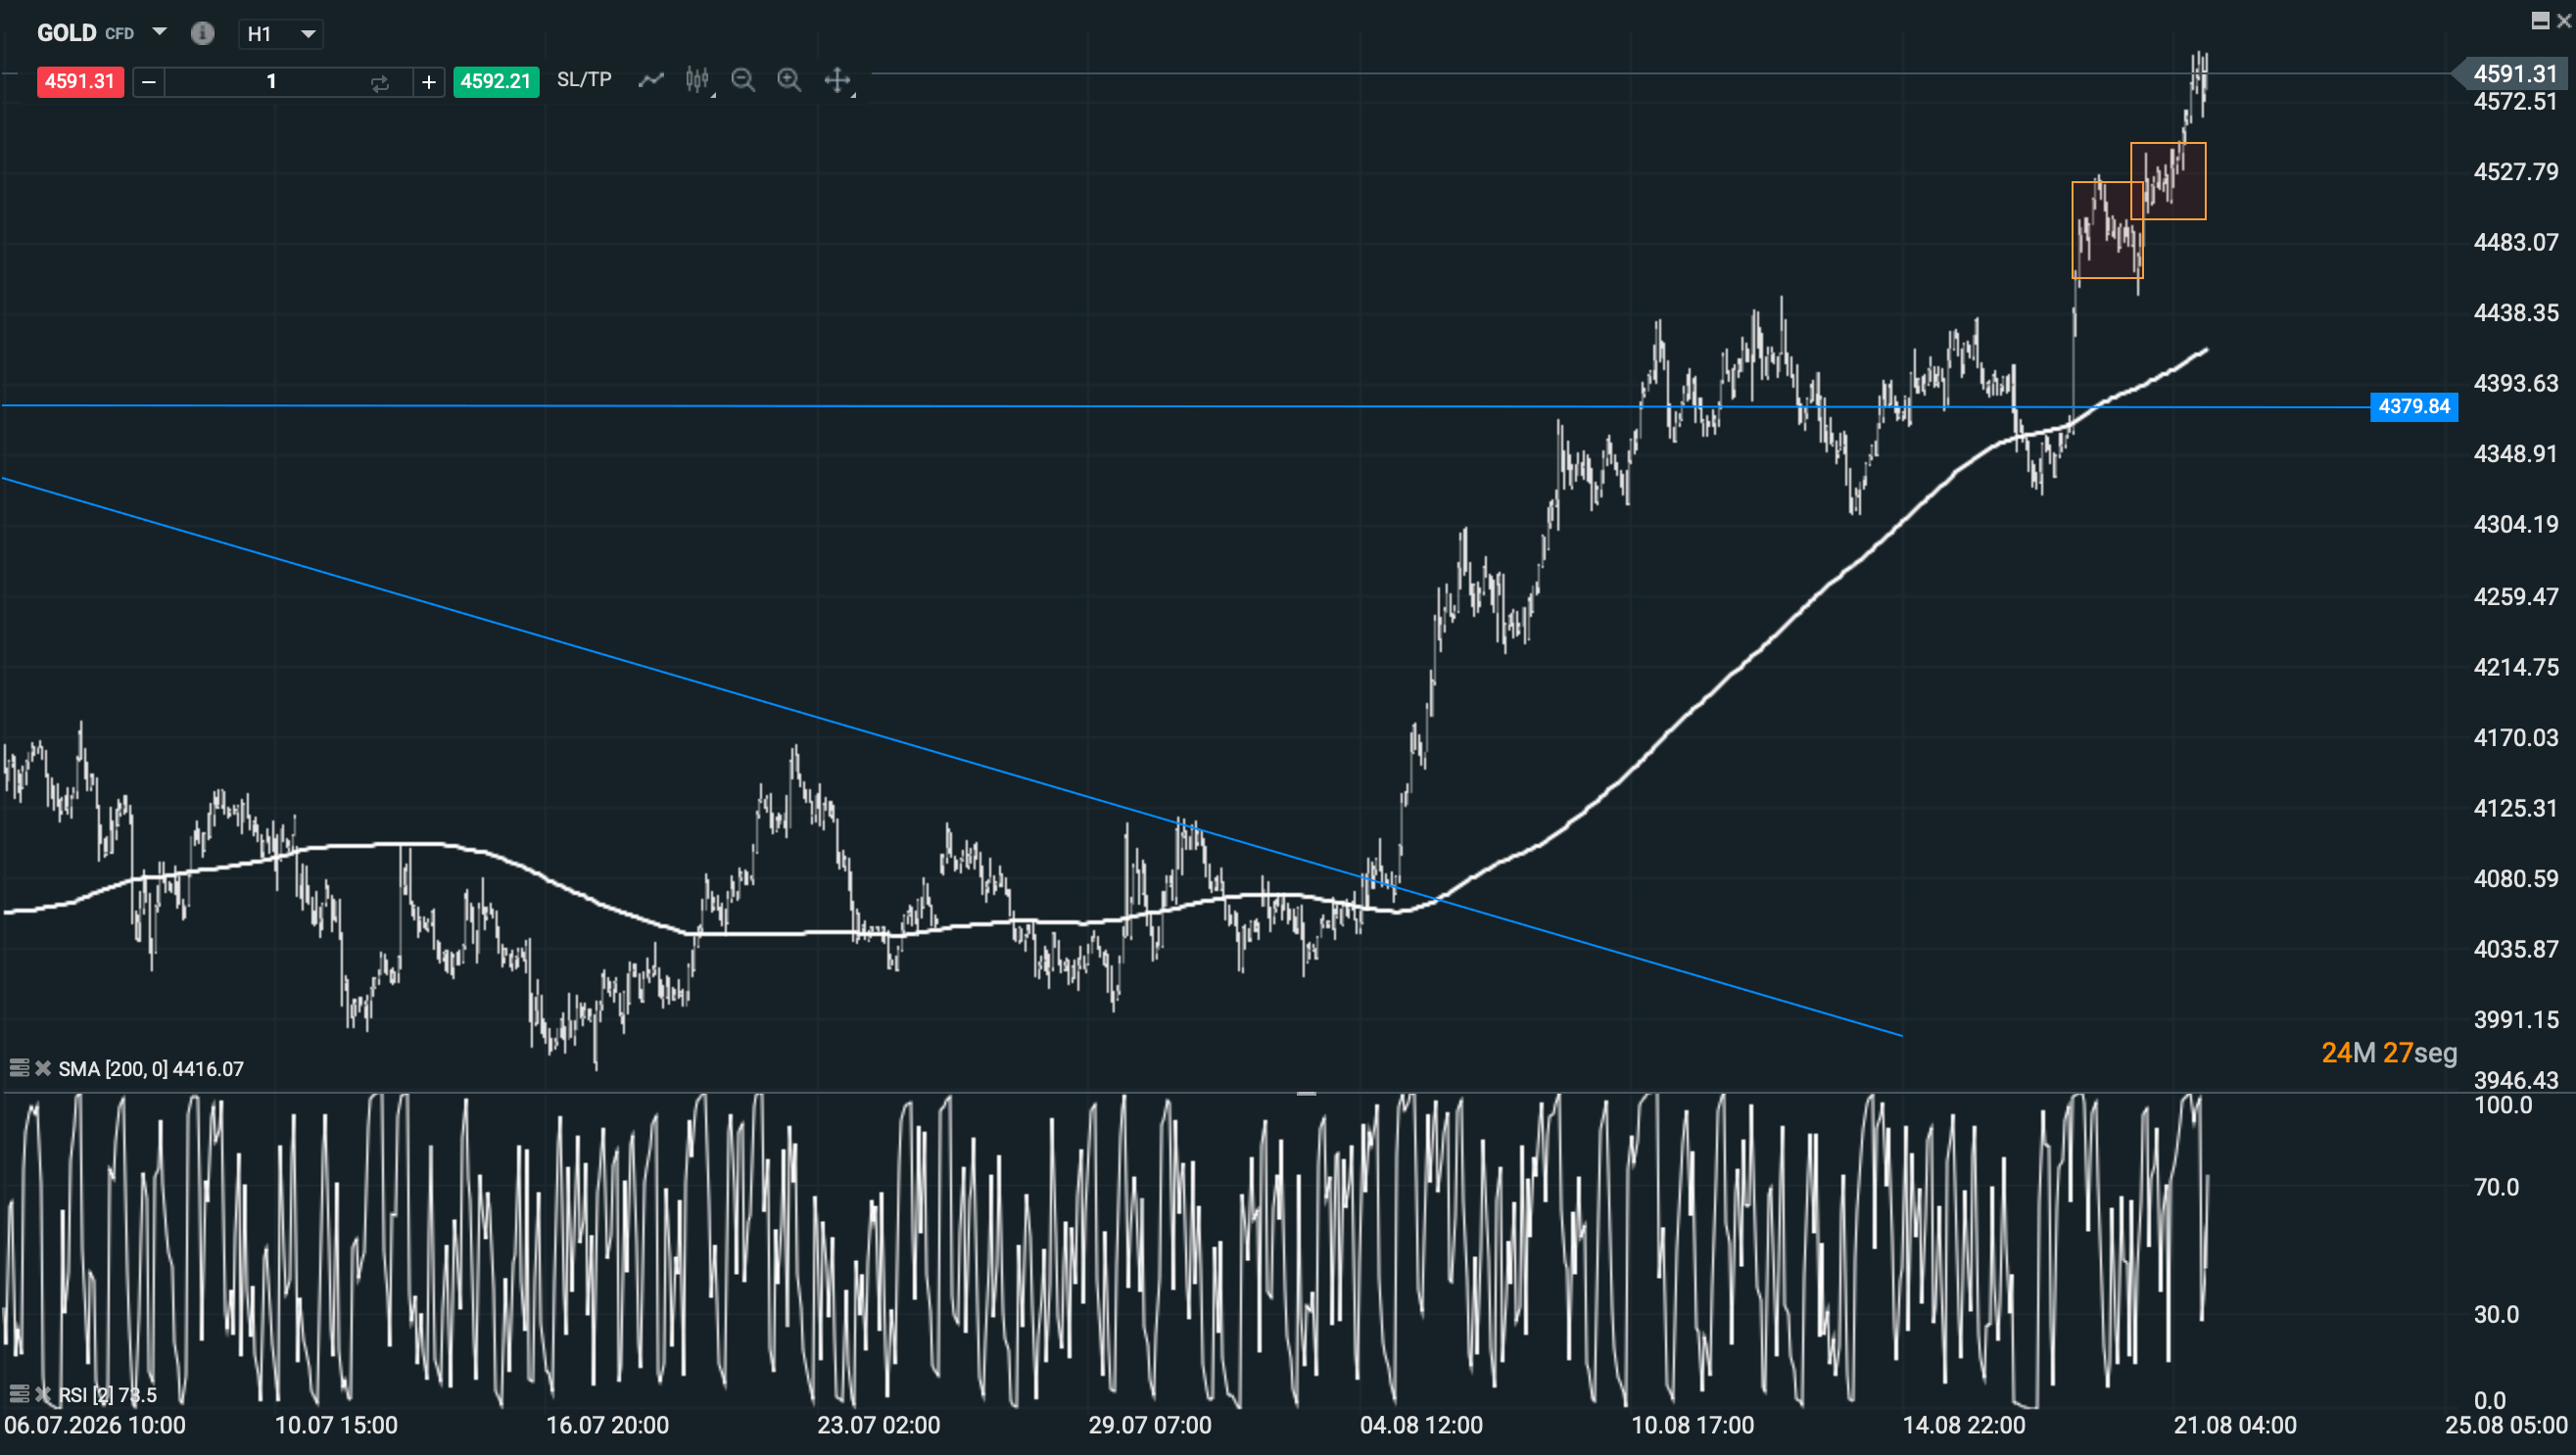Toggle the SL/TP option
The height and width of the screenshot is (1455, 2576).
[584, 80]
